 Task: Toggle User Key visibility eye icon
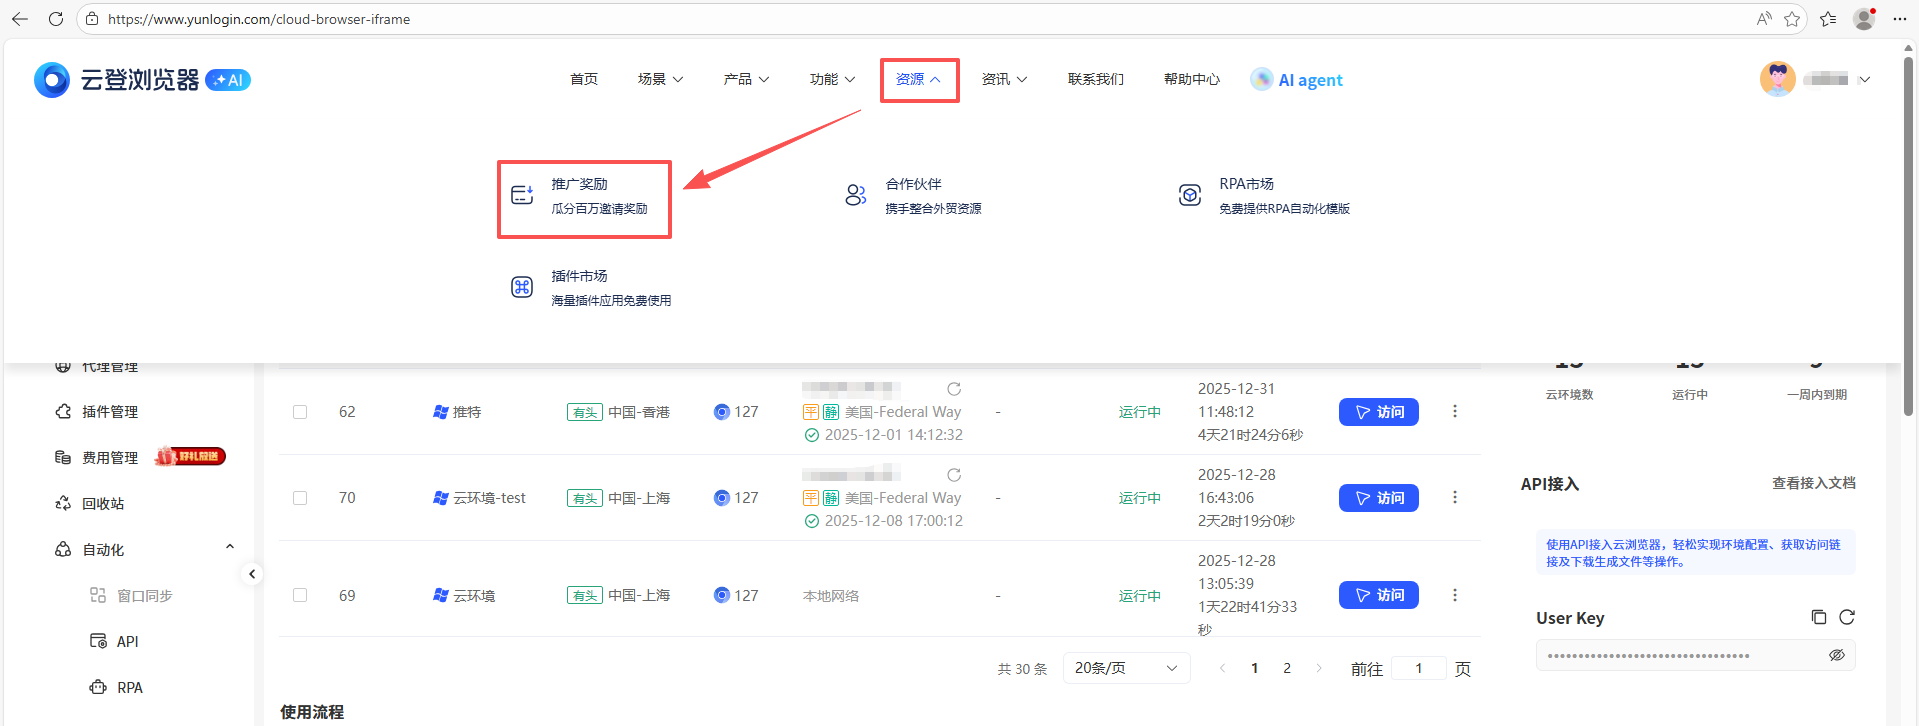point(1837,655)
